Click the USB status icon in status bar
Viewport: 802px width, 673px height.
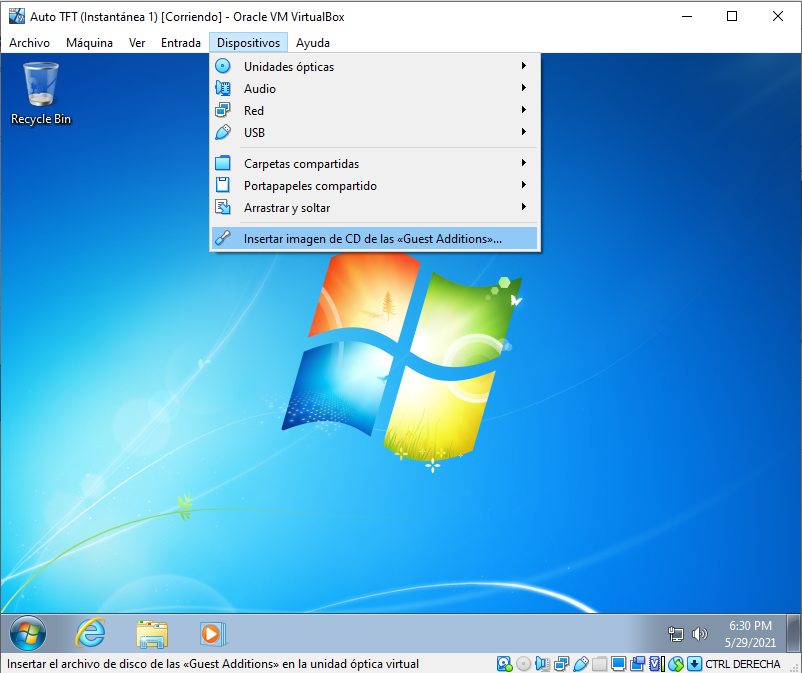point(581,664)
